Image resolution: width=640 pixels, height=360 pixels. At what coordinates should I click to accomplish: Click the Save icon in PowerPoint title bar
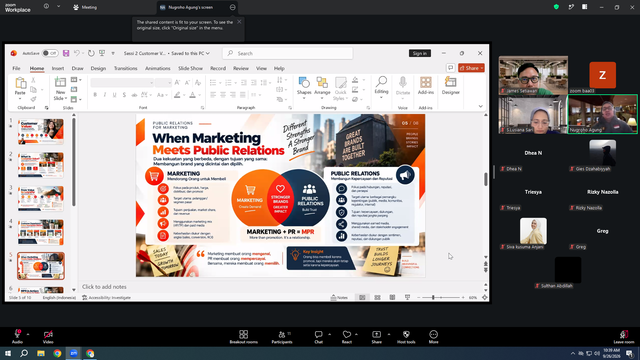(x=66, y=53)
